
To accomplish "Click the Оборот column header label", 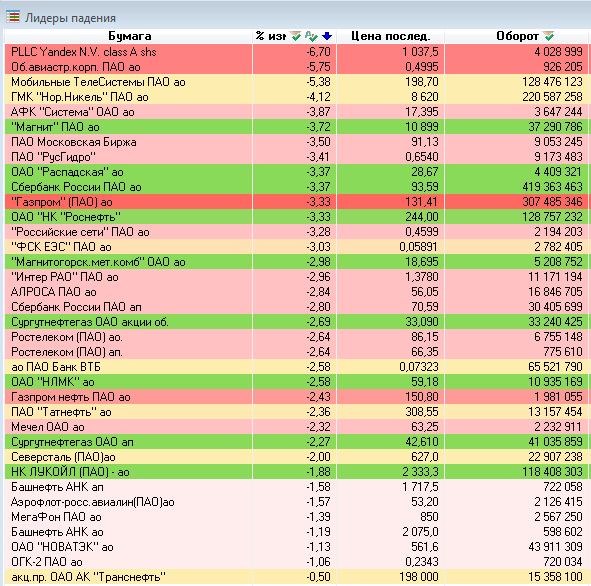I will pos(517,36).
